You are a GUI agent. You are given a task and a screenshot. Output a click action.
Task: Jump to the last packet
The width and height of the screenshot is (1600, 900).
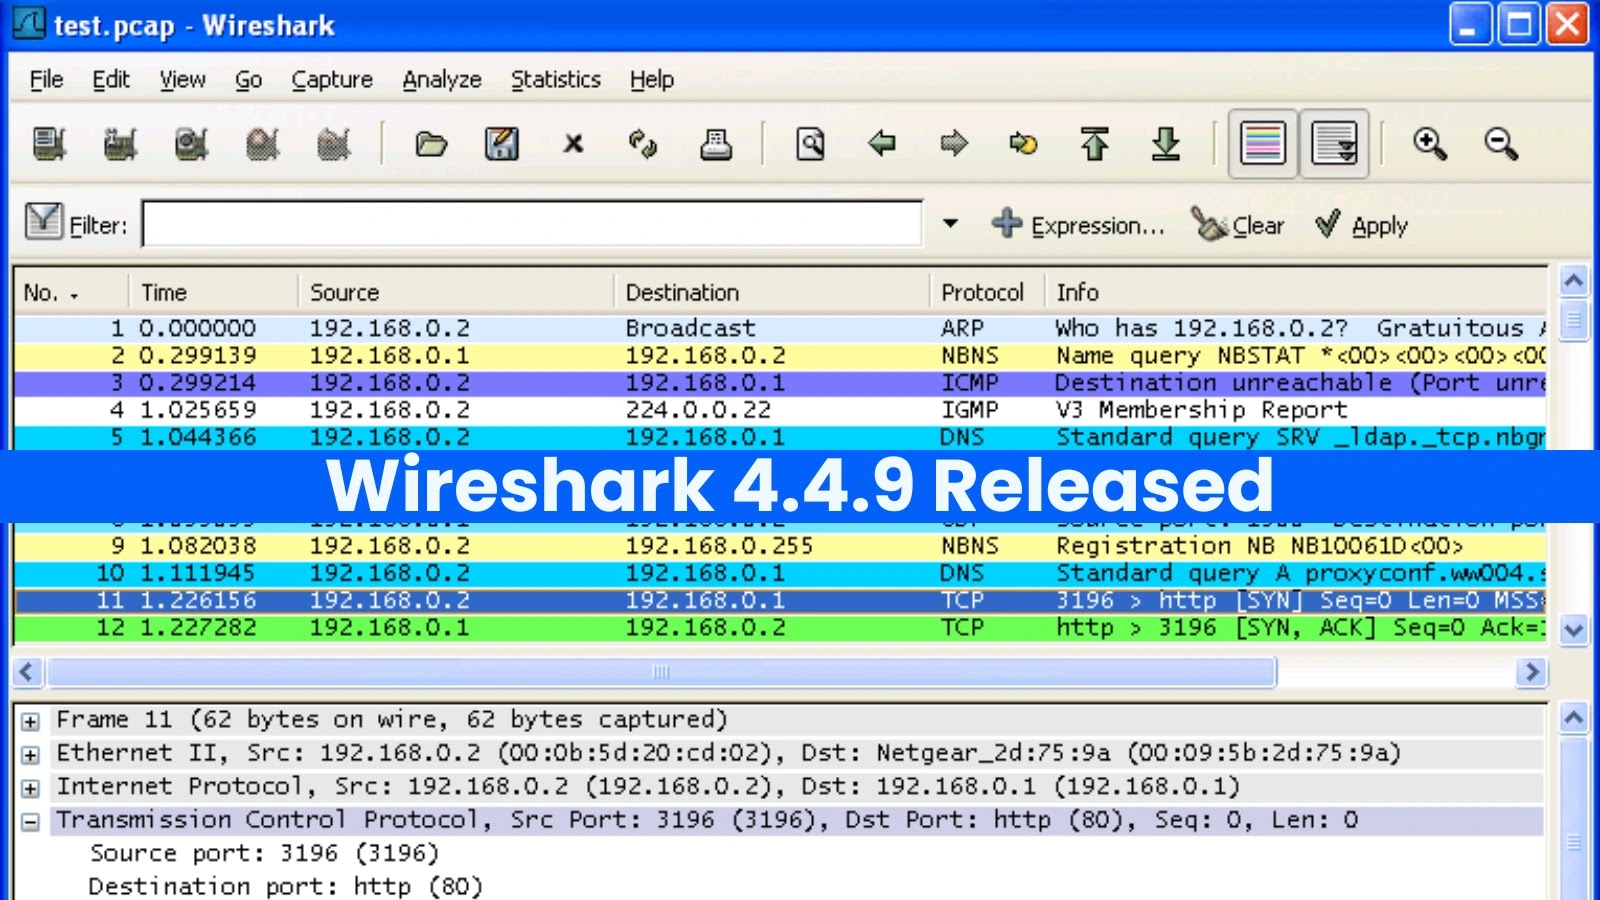[x=1166, y=143]
